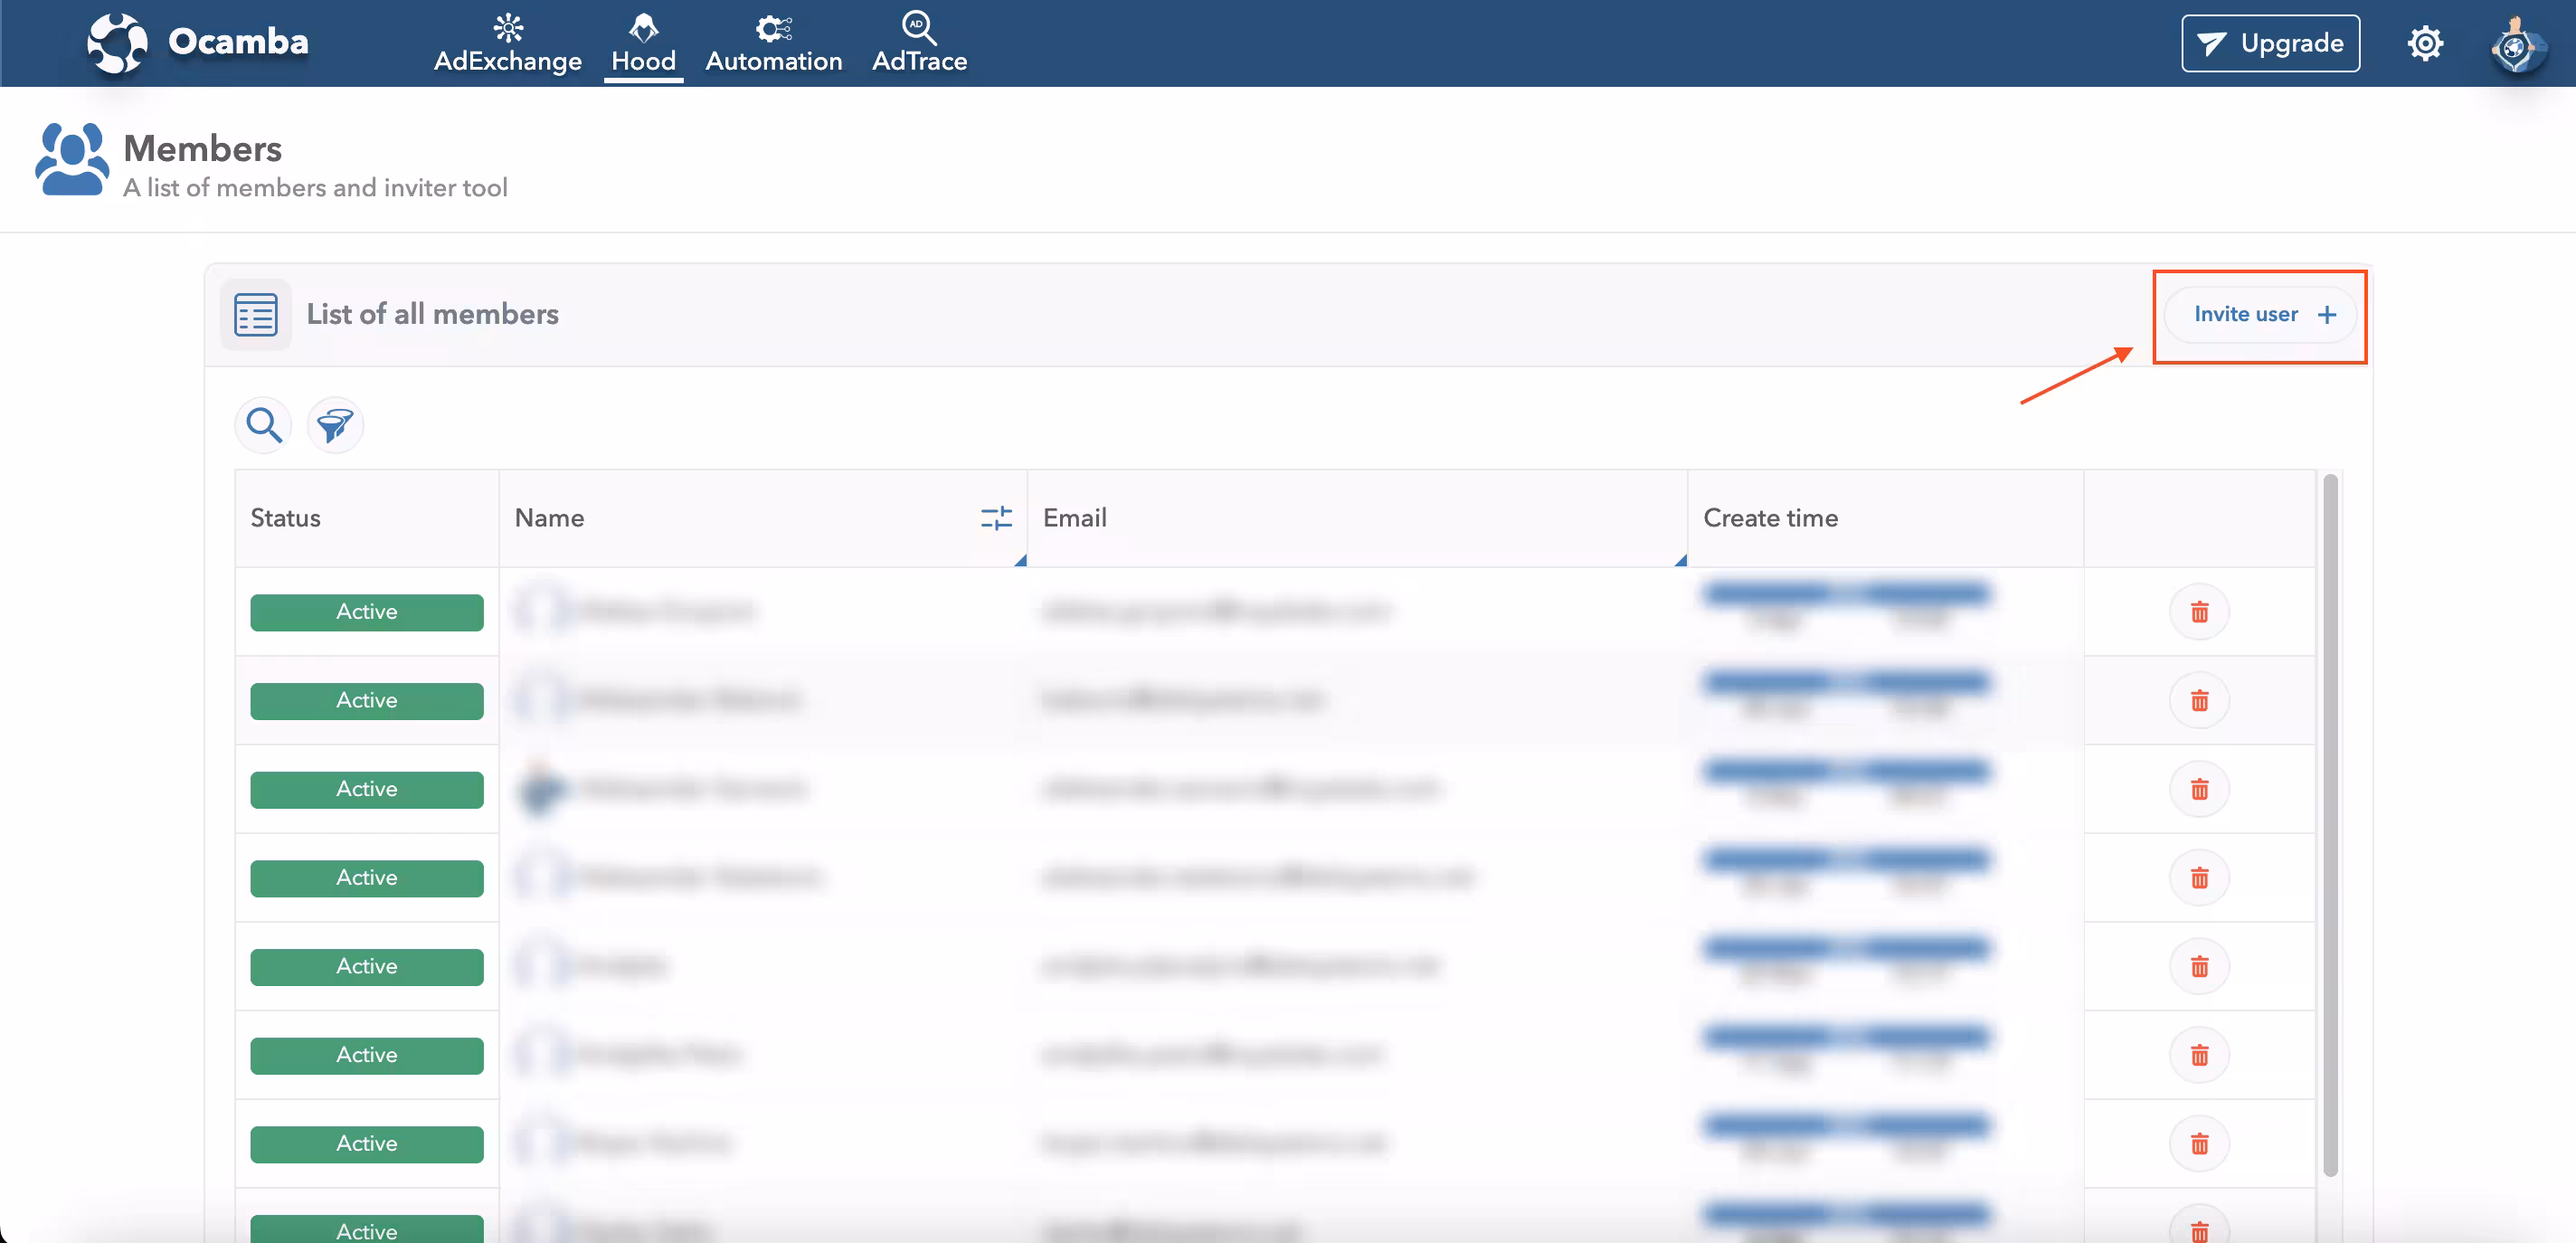Click the search magnifier icon
Screen dimensions: 2576x1243
click(263, 425)
